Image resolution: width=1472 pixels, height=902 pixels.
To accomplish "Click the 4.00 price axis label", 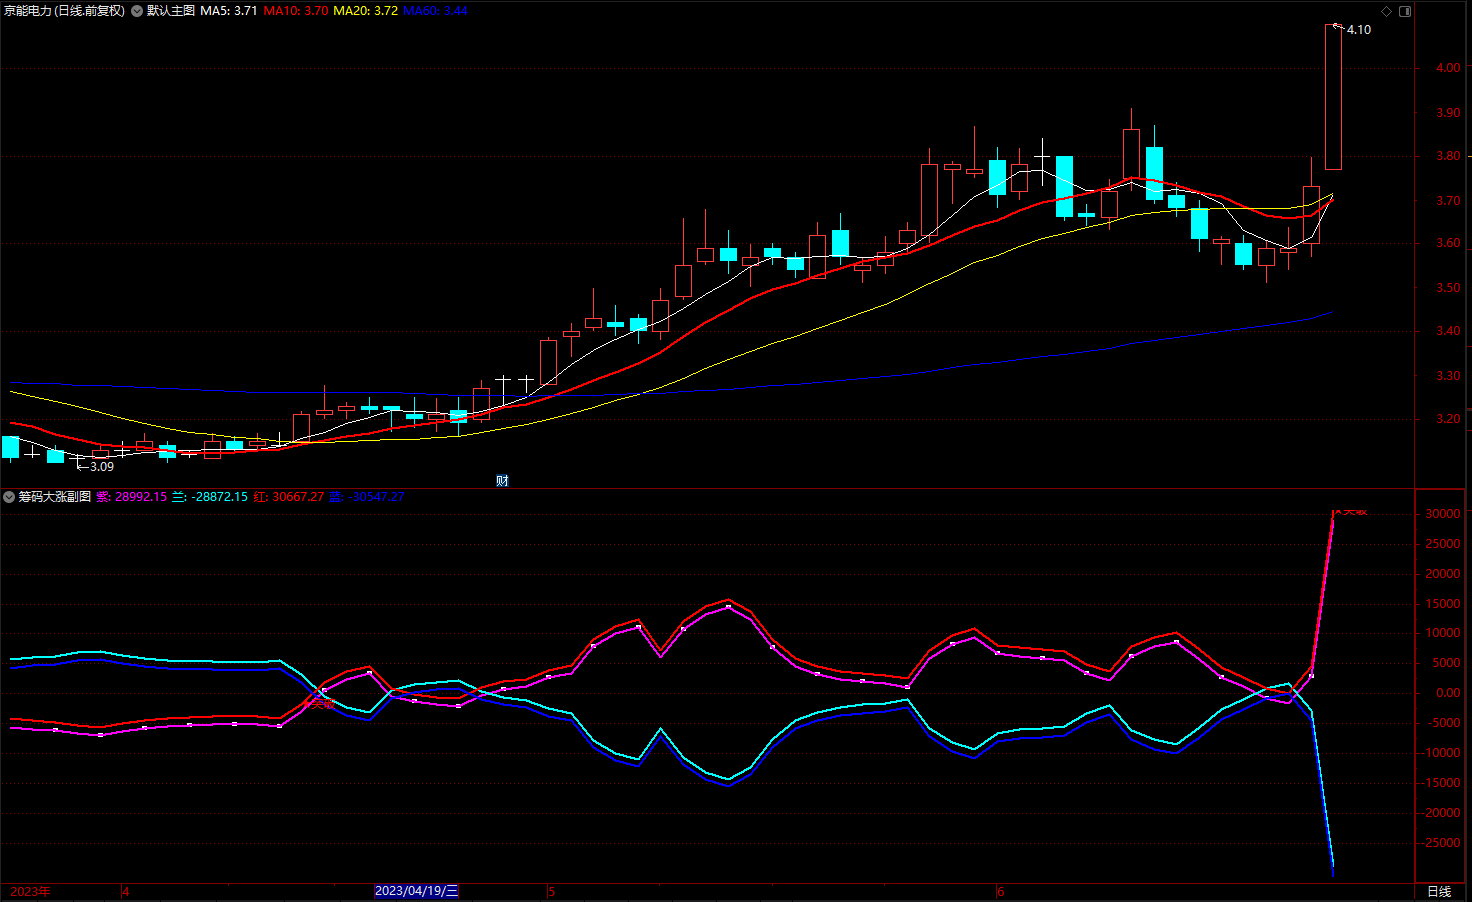I will tap(1448, 68).
